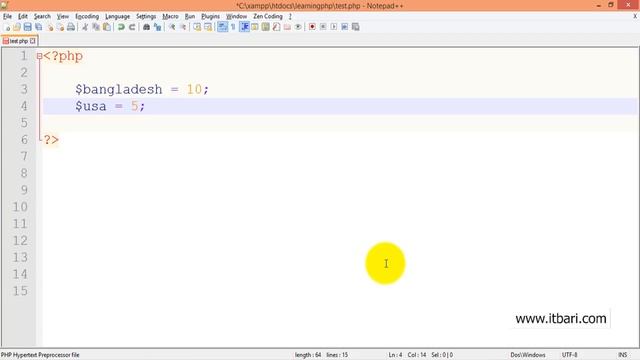Screen dimensions: 640x360
Task: Click line number 10 in the margin
Action: coord(20,207)
